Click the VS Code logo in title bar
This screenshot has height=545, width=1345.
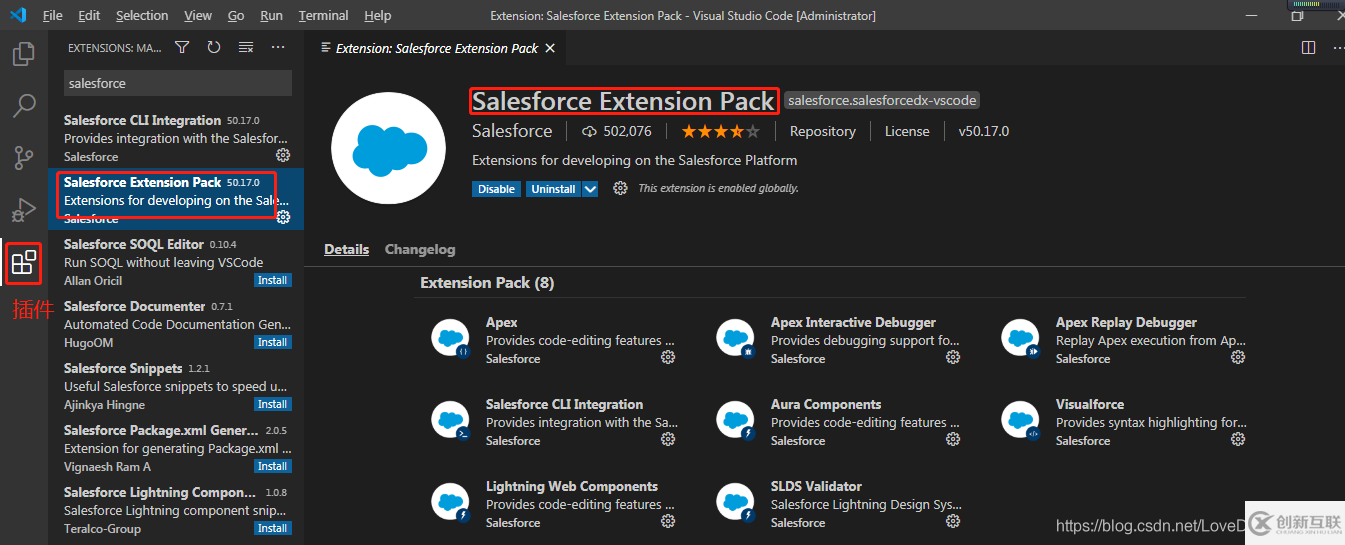pos(18,15)
